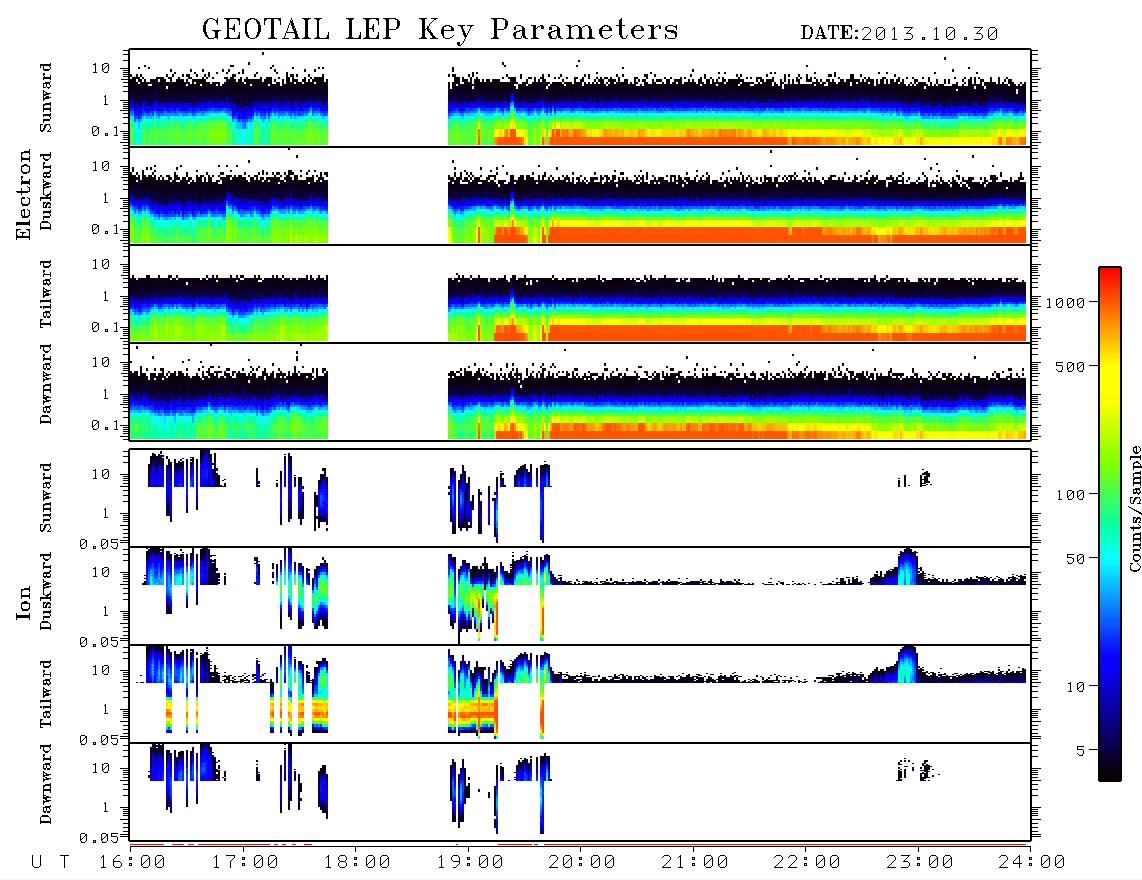Select the "18:00" time tick label

point(358,863)
